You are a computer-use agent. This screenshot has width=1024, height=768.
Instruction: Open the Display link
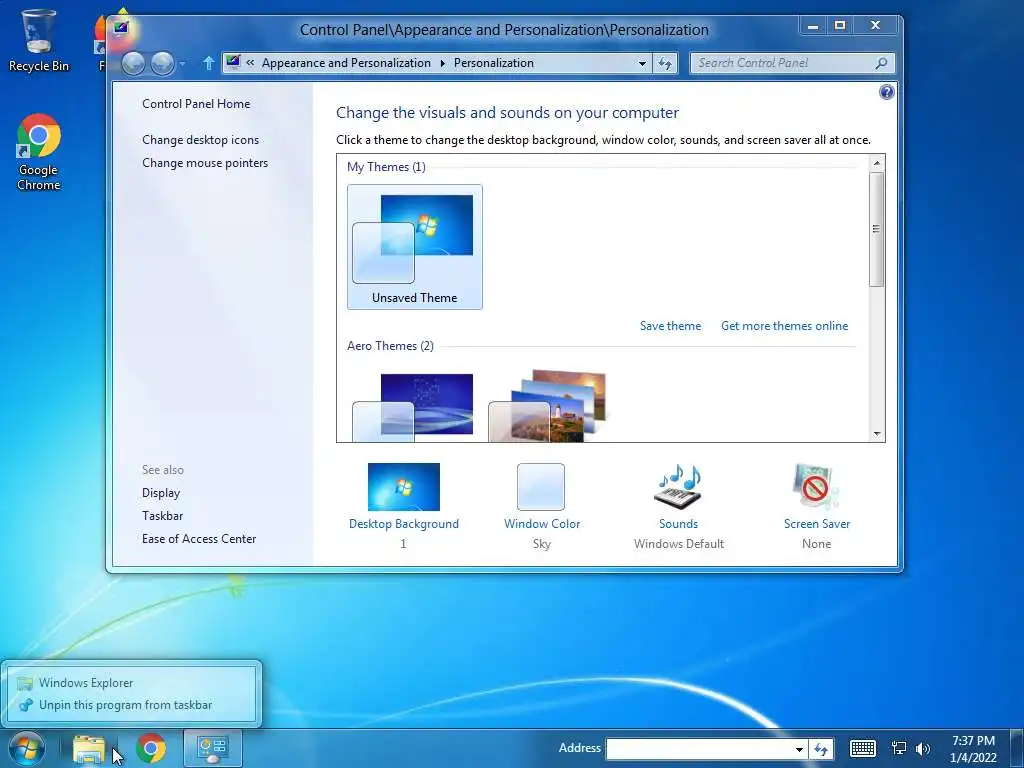(161, 493)
